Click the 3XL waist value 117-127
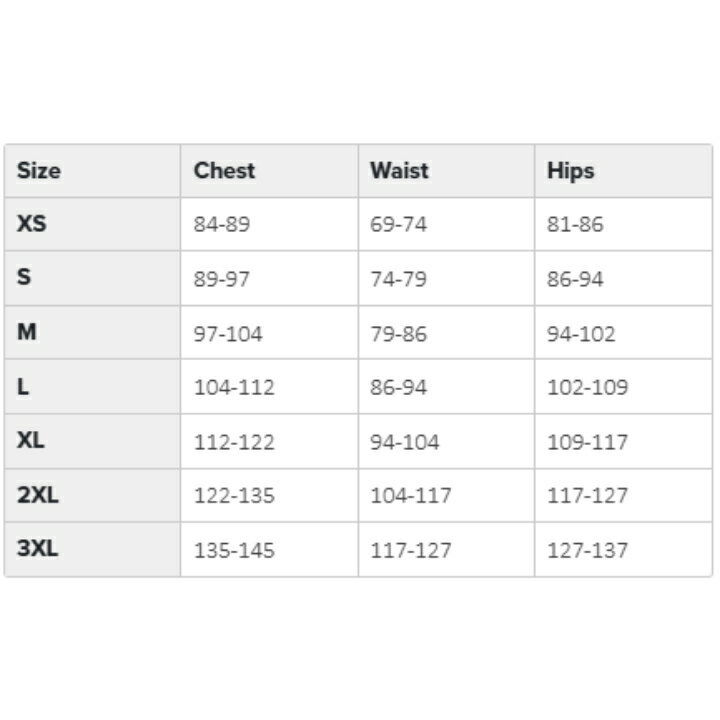Viewport: 720px width, 720px height. coord(411,550)
